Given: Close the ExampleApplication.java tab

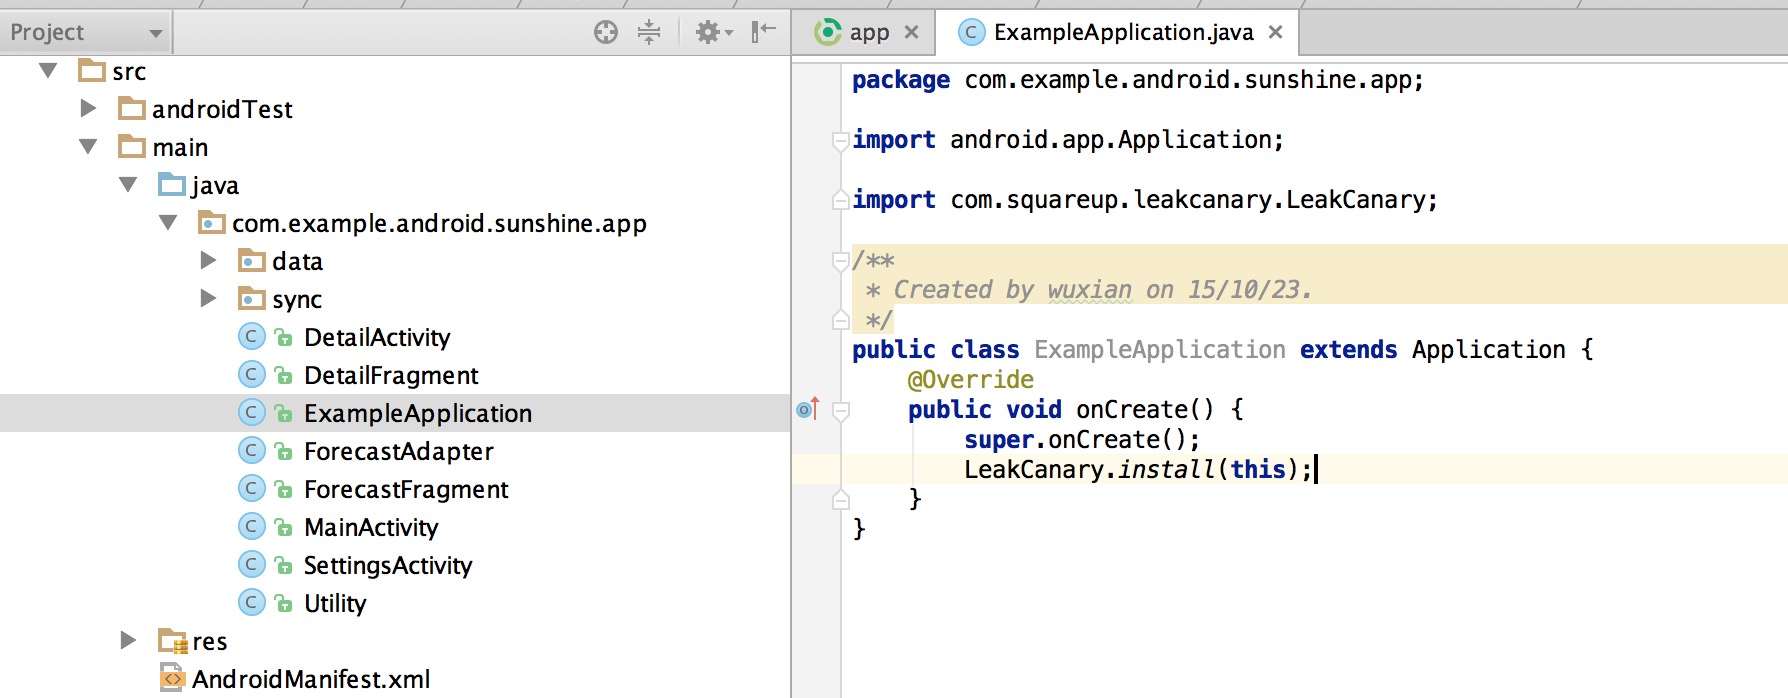Looking at the screenshot, I should point(1276,32).
